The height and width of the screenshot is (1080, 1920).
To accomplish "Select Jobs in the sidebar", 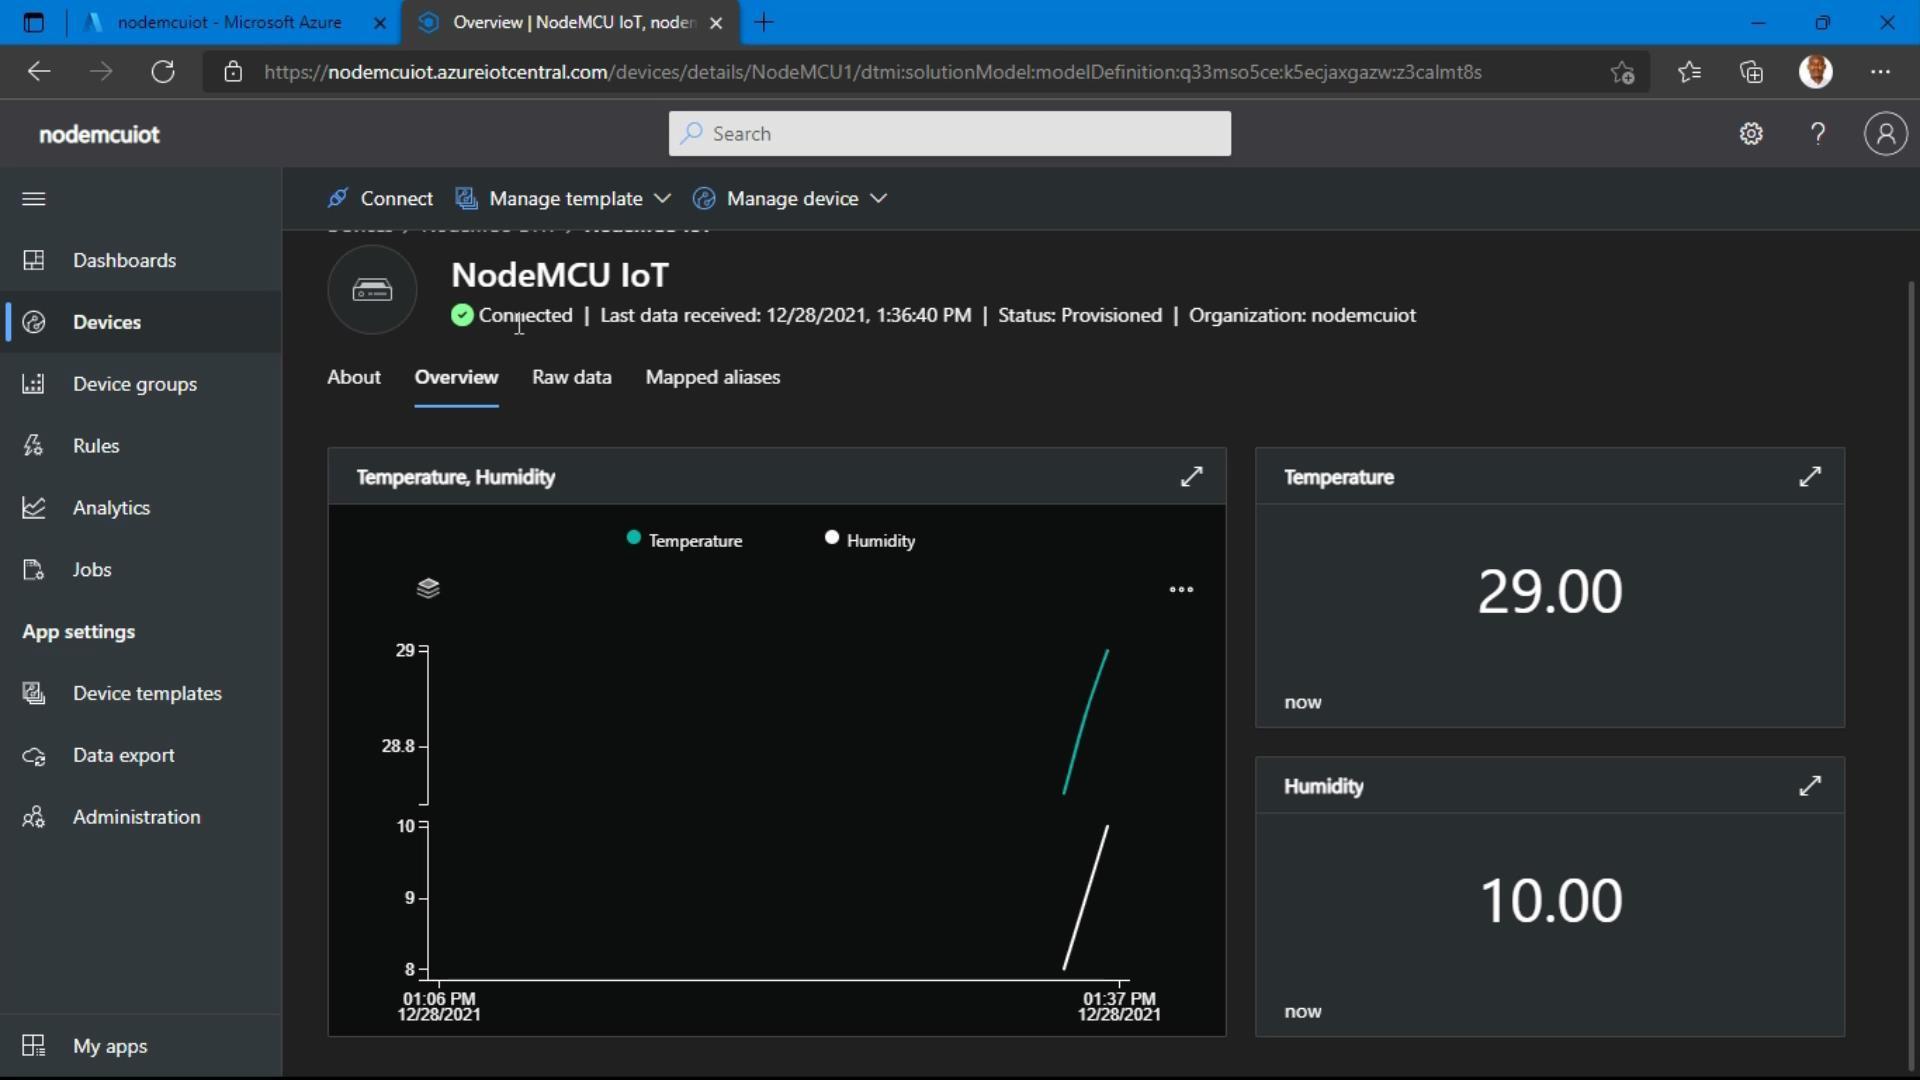I will point(91,569).
